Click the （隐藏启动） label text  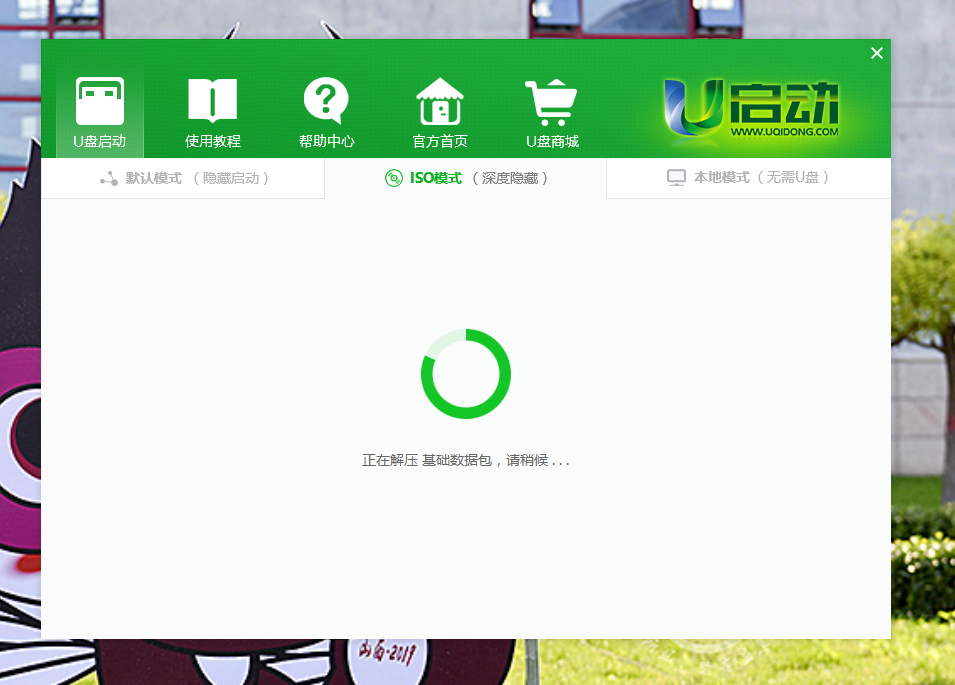[x=231, y=178]
